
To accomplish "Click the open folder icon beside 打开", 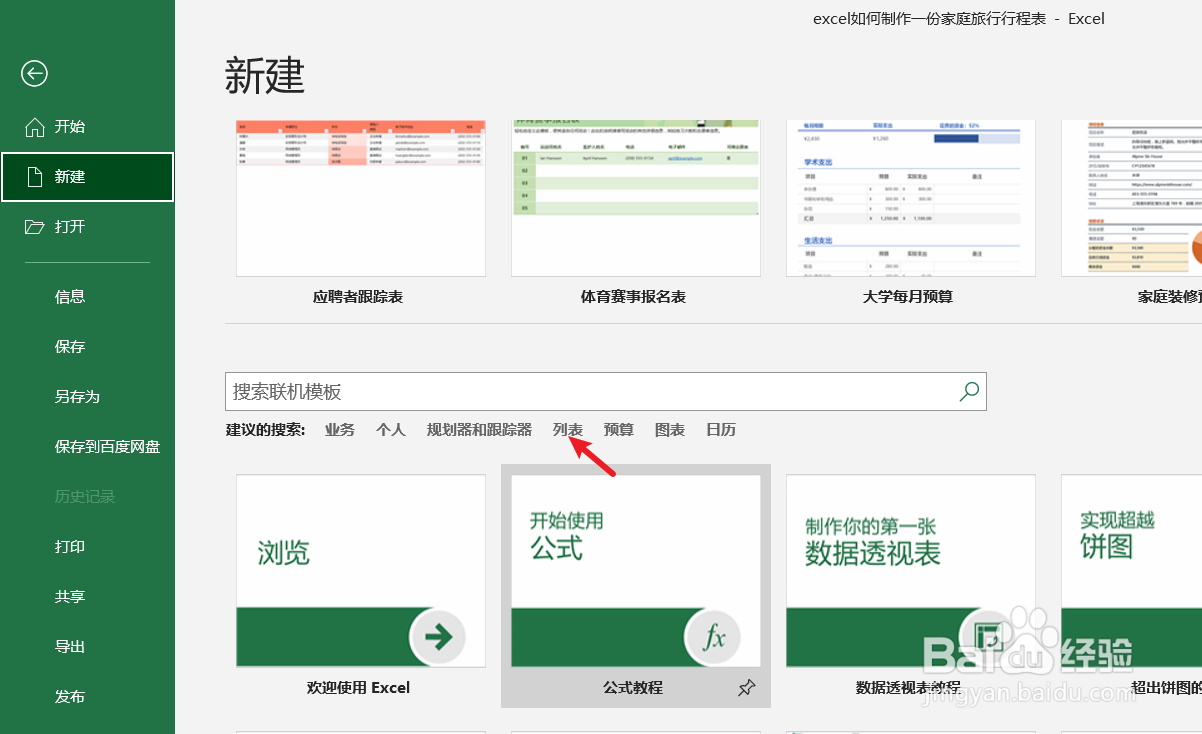I will click(35, 227).
